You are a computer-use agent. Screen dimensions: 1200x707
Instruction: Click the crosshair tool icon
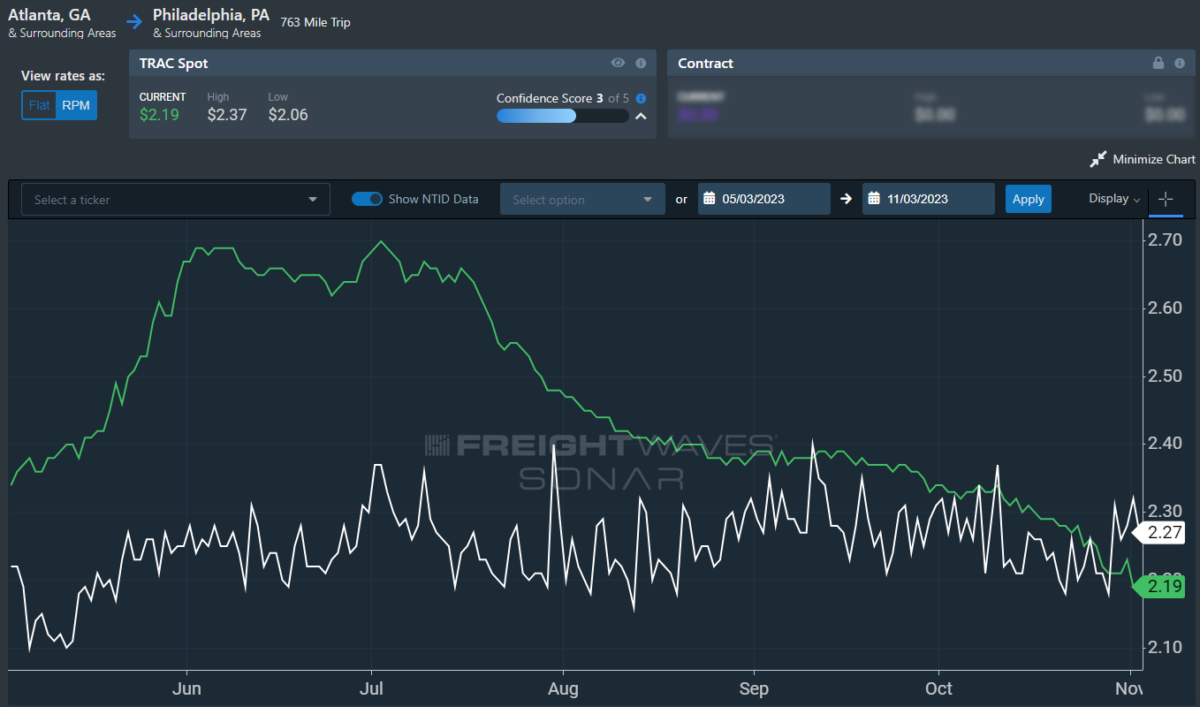(x=1166, y=199)
